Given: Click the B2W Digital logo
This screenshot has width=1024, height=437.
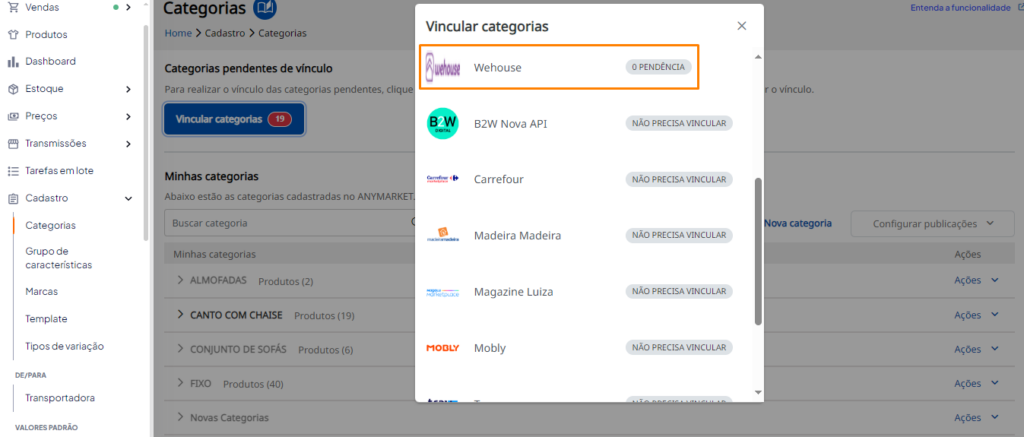Looking at the screenshot, I should [x=442, y=123].
